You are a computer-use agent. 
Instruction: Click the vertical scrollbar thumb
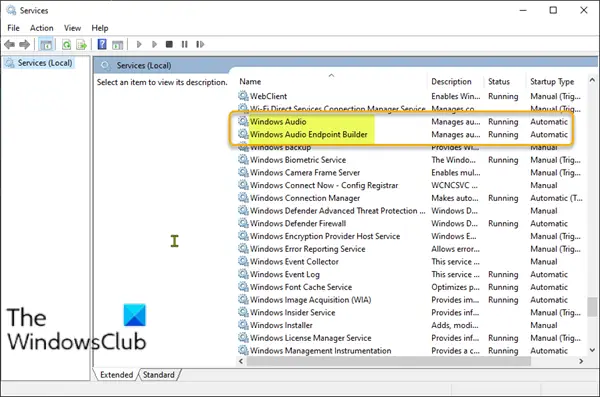point(592,306)
